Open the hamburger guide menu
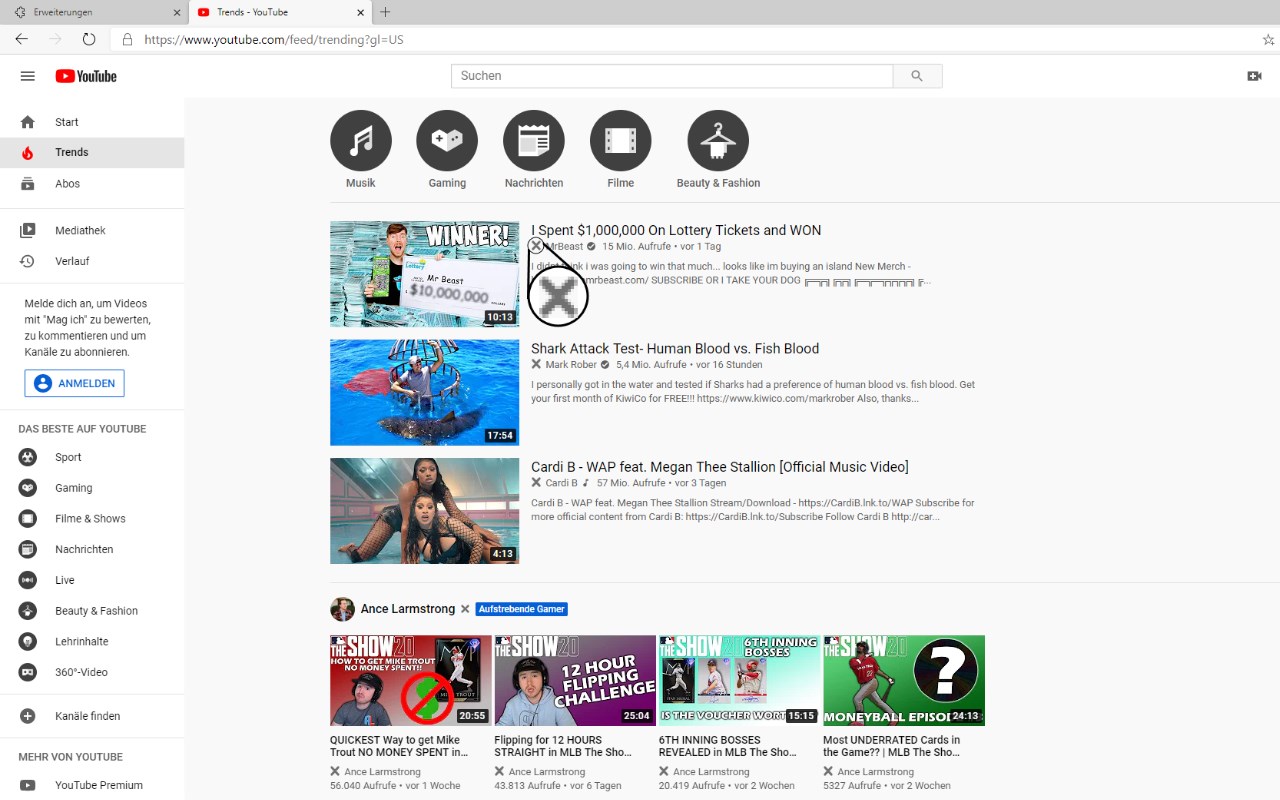 click(28, 76)
